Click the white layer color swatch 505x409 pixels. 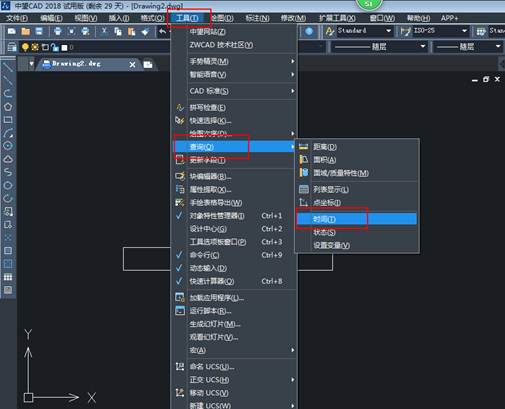[x=64, y=48]
